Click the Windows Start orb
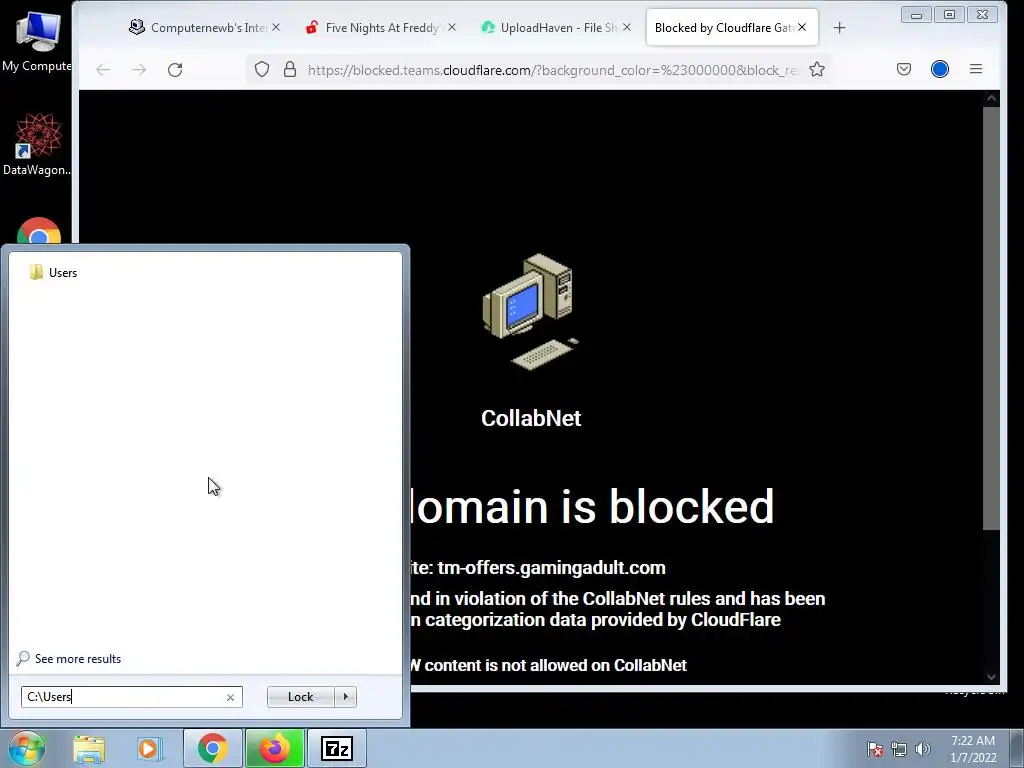Viewport: 1024px width, 768px height. 26,748
